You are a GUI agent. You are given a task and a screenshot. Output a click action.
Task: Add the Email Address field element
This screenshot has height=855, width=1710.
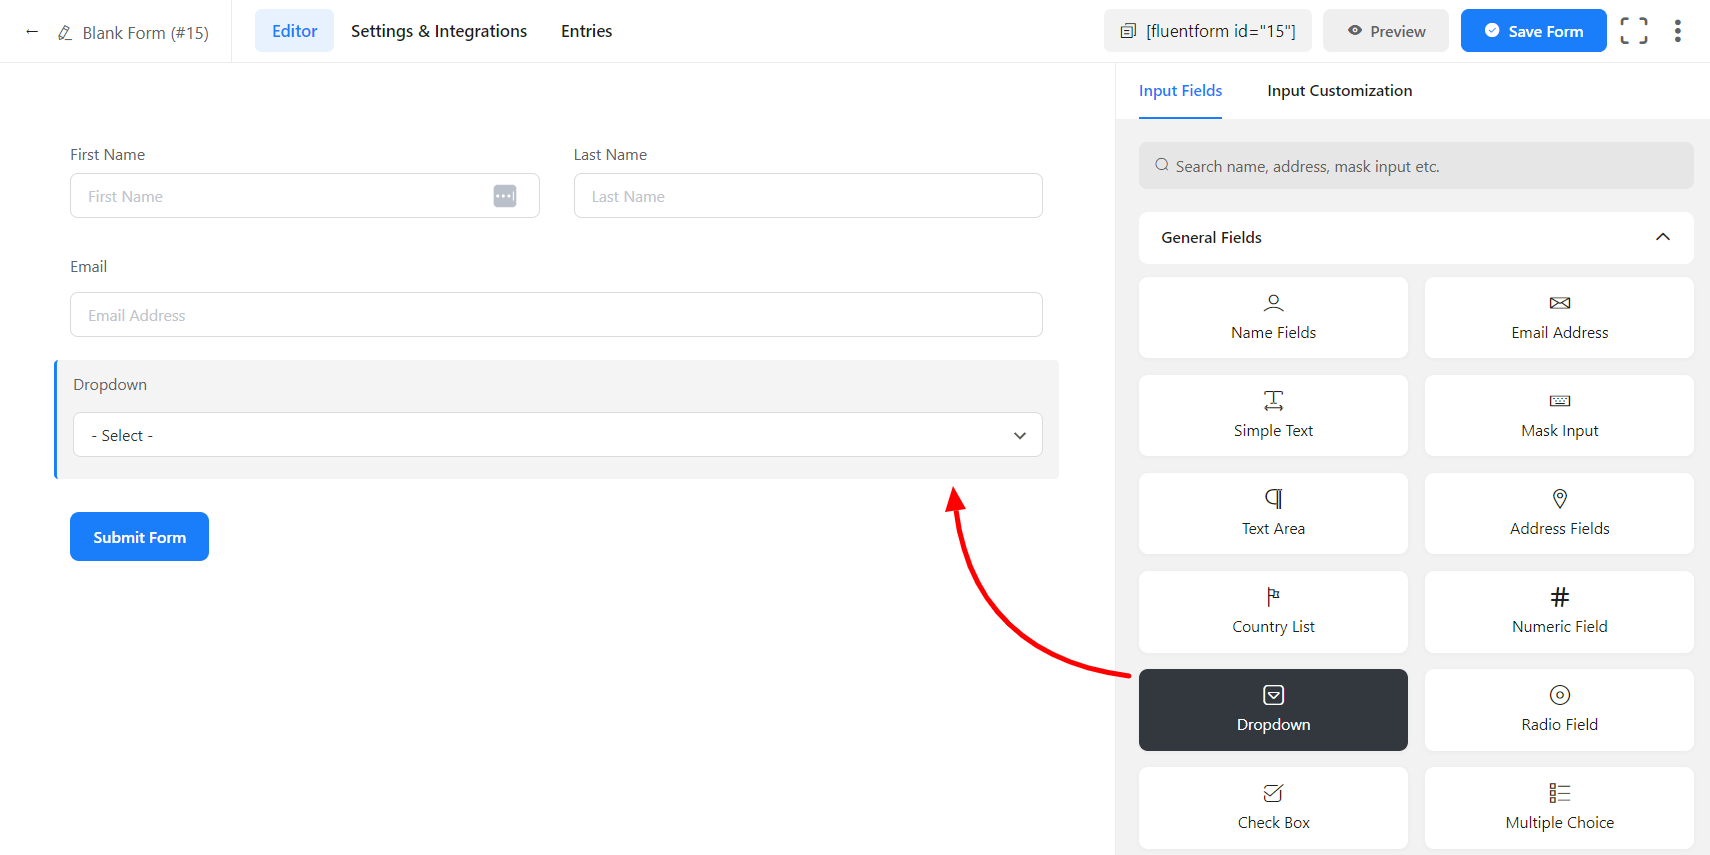tap(1558, 317)
